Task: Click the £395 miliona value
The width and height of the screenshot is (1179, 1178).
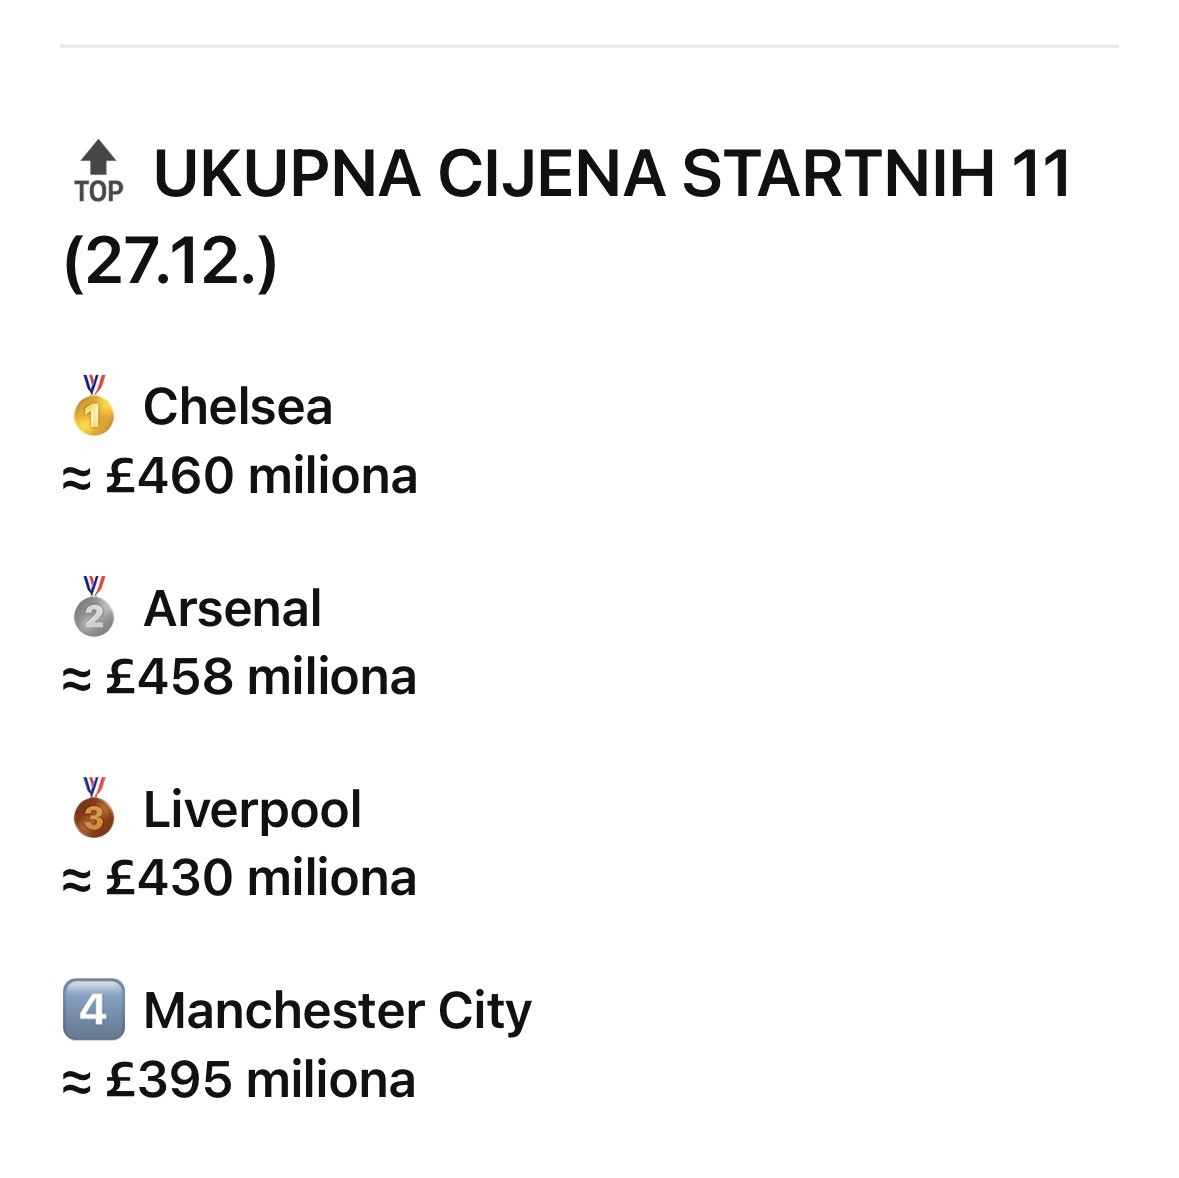Action: [x=259, y=1080]
